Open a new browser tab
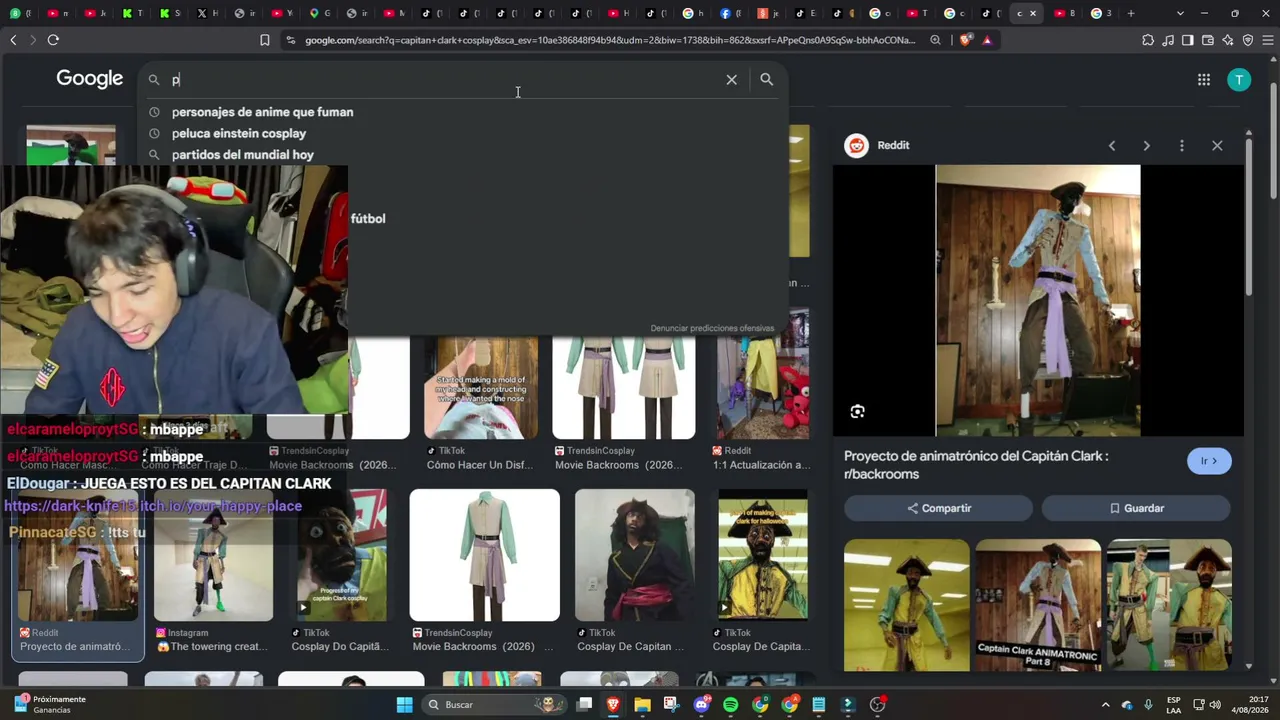Screen dimensions: 1280x720 [x=1130, y=13]
